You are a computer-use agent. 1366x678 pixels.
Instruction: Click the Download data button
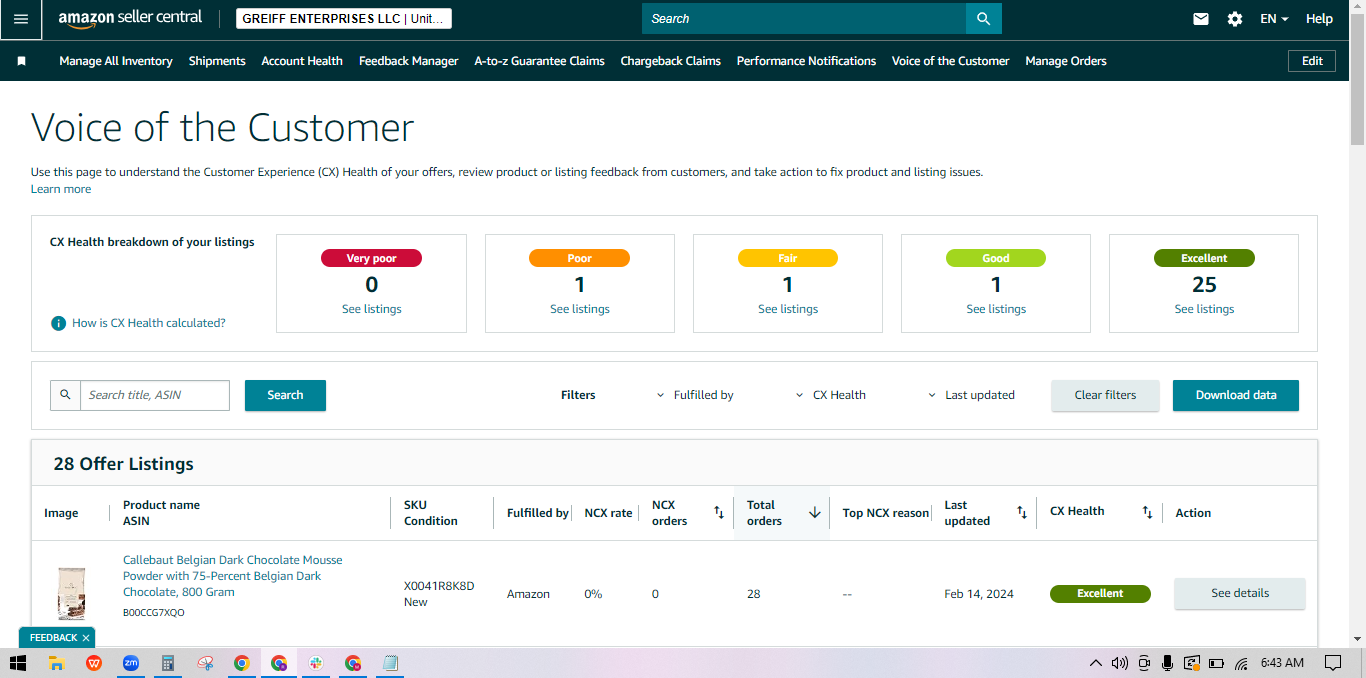(1236, 395)
